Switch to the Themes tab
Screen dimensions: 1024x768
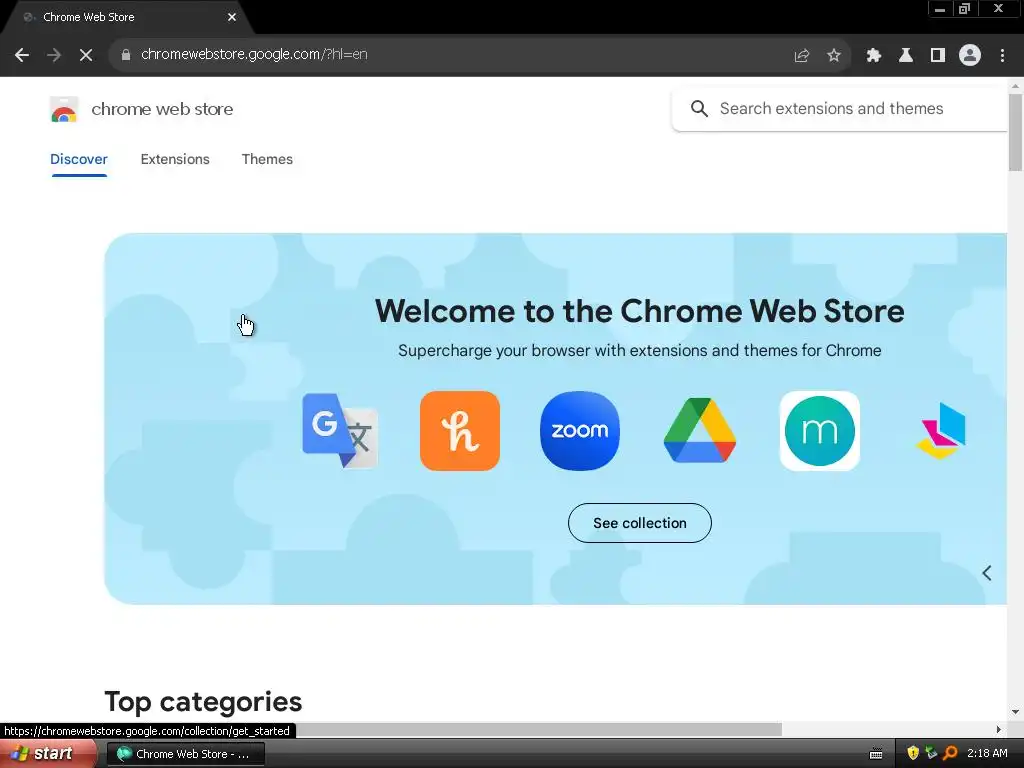point(267,159)
